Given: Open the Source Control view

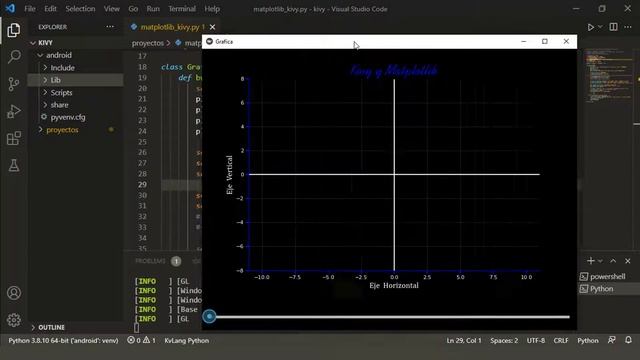Looking at the screenshot, I should click(13, 84).
